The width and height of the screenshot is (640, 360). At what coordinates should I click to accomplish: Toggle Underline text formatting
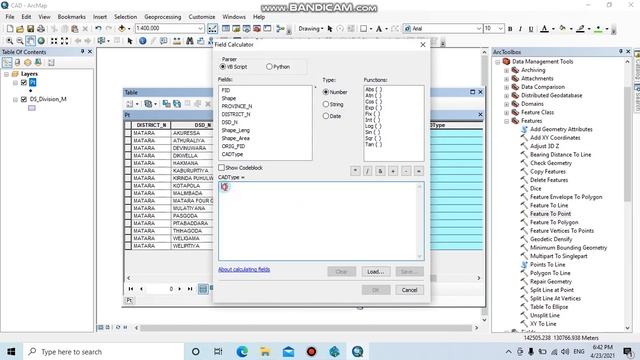[531, 29]
